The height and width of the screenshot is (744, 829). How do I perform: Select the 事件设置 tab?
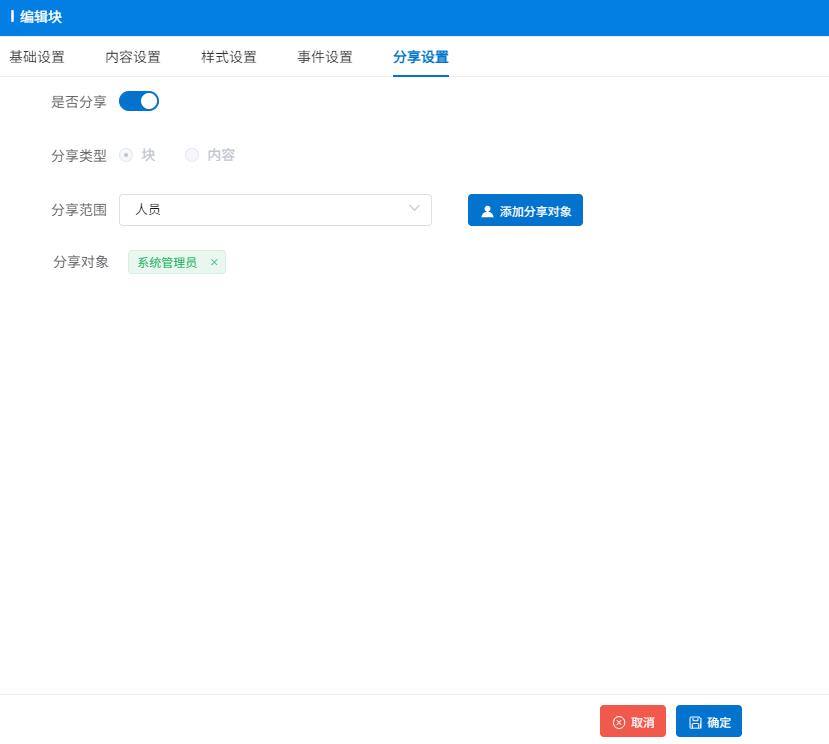coord(325,57)
